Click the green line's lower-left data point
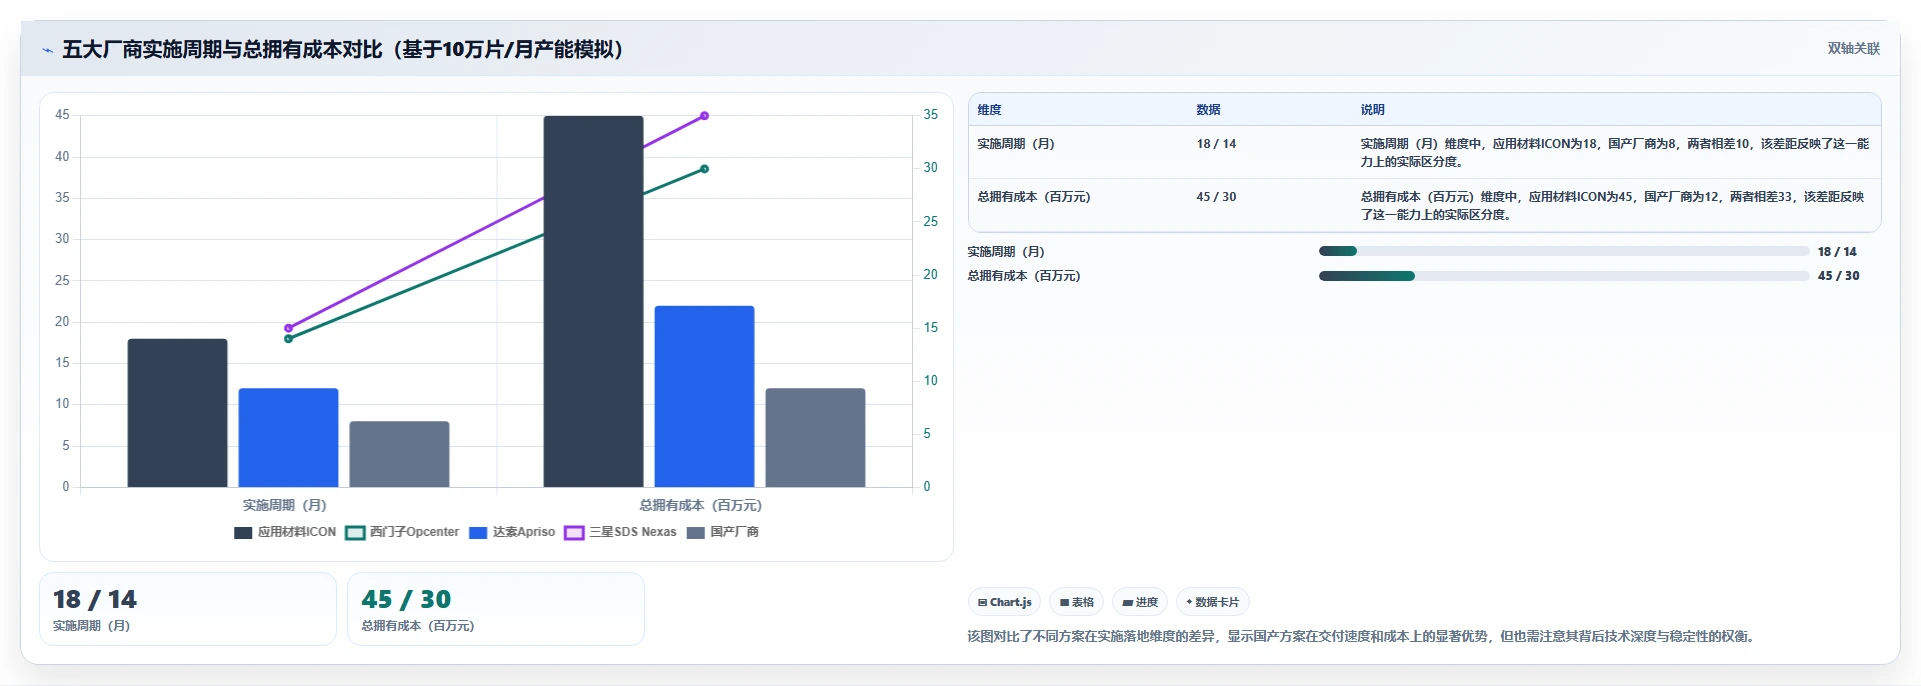The image size is (1921, 686). [x=288, y=339]
